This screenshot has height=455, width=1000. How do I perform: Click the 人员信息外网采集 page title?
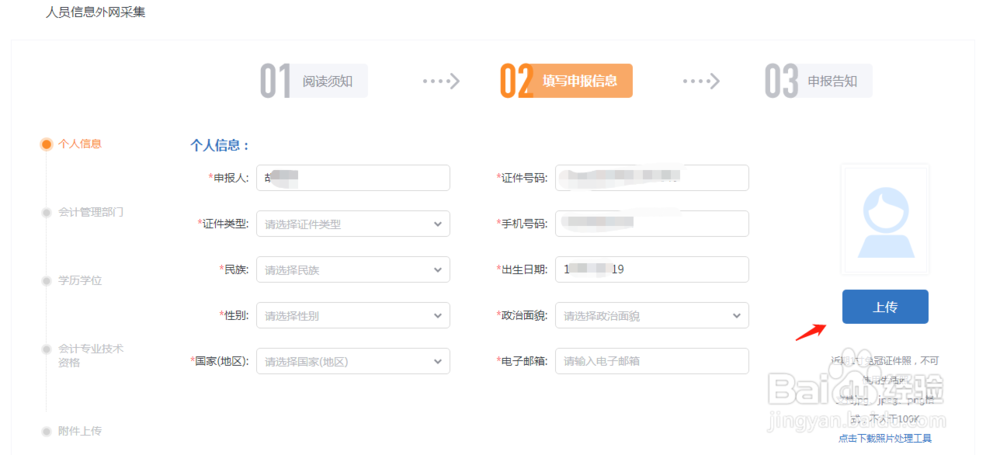pos(96,12)
